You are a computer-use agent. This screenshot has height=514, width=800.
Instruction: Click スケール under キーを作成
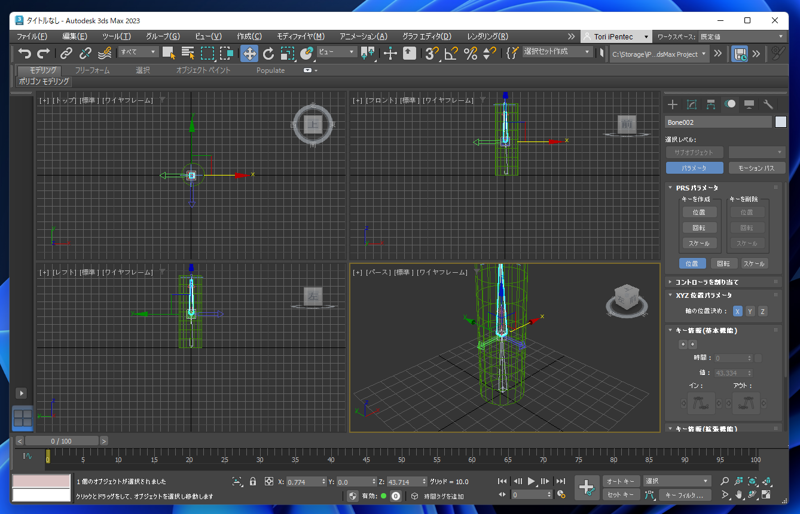coord(699,243)
